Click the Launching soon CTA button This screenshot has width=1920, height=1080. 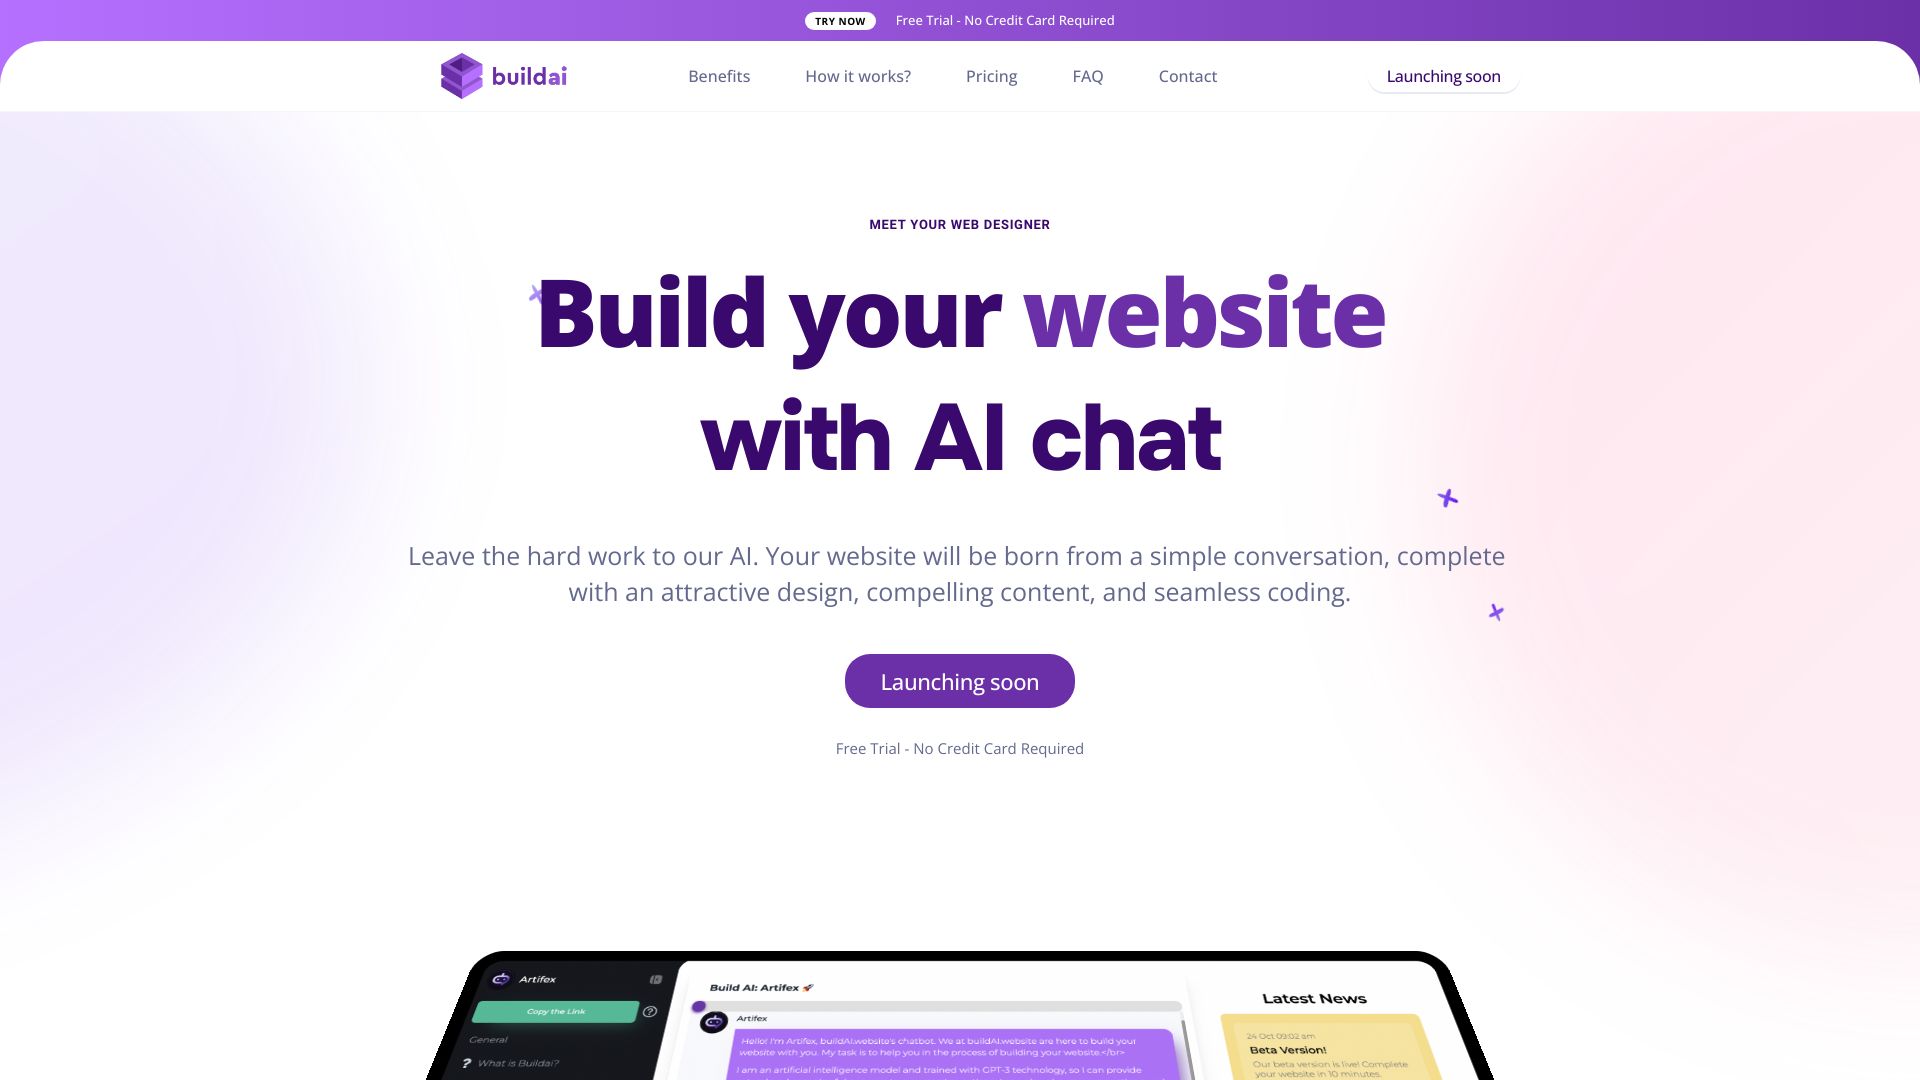[x=960, y=680]
